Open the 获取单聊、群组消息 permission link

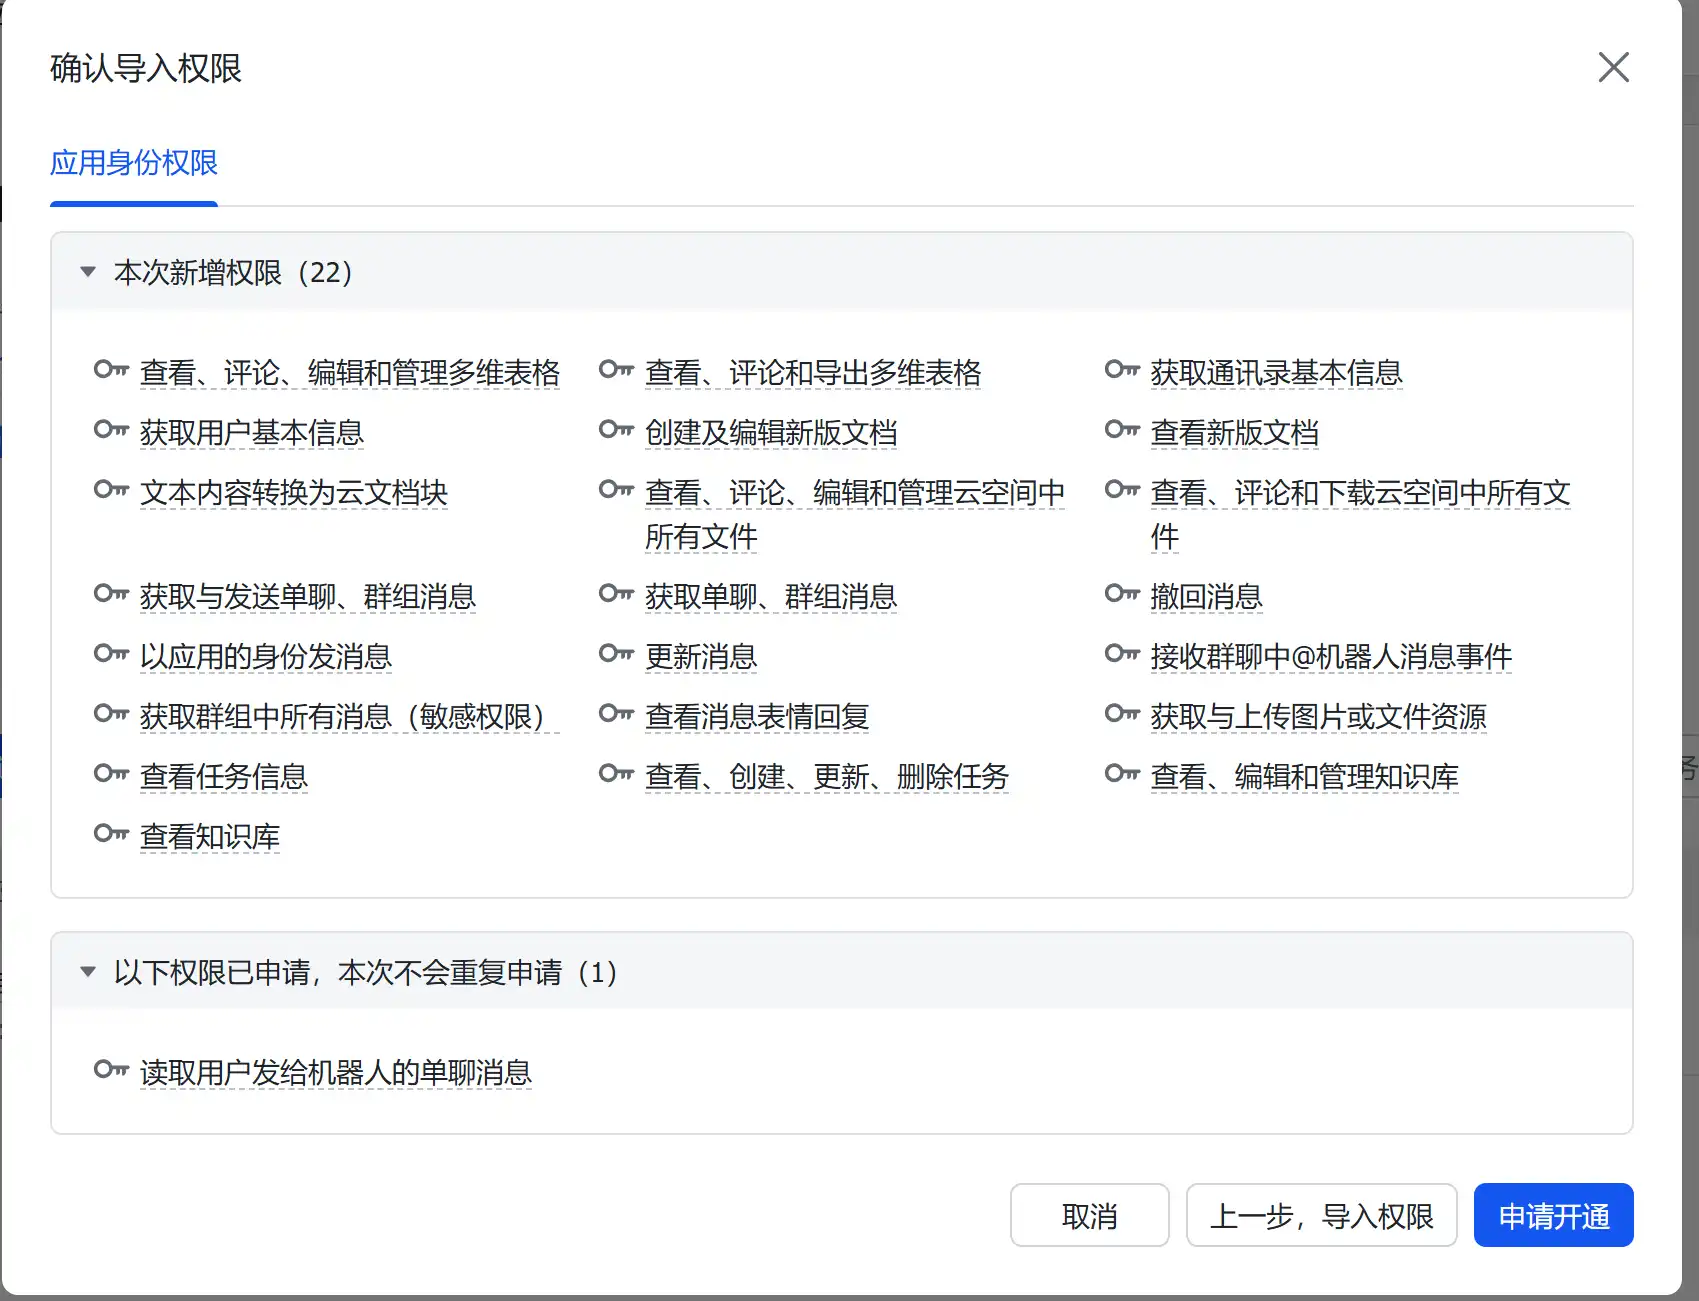[770, 596]
